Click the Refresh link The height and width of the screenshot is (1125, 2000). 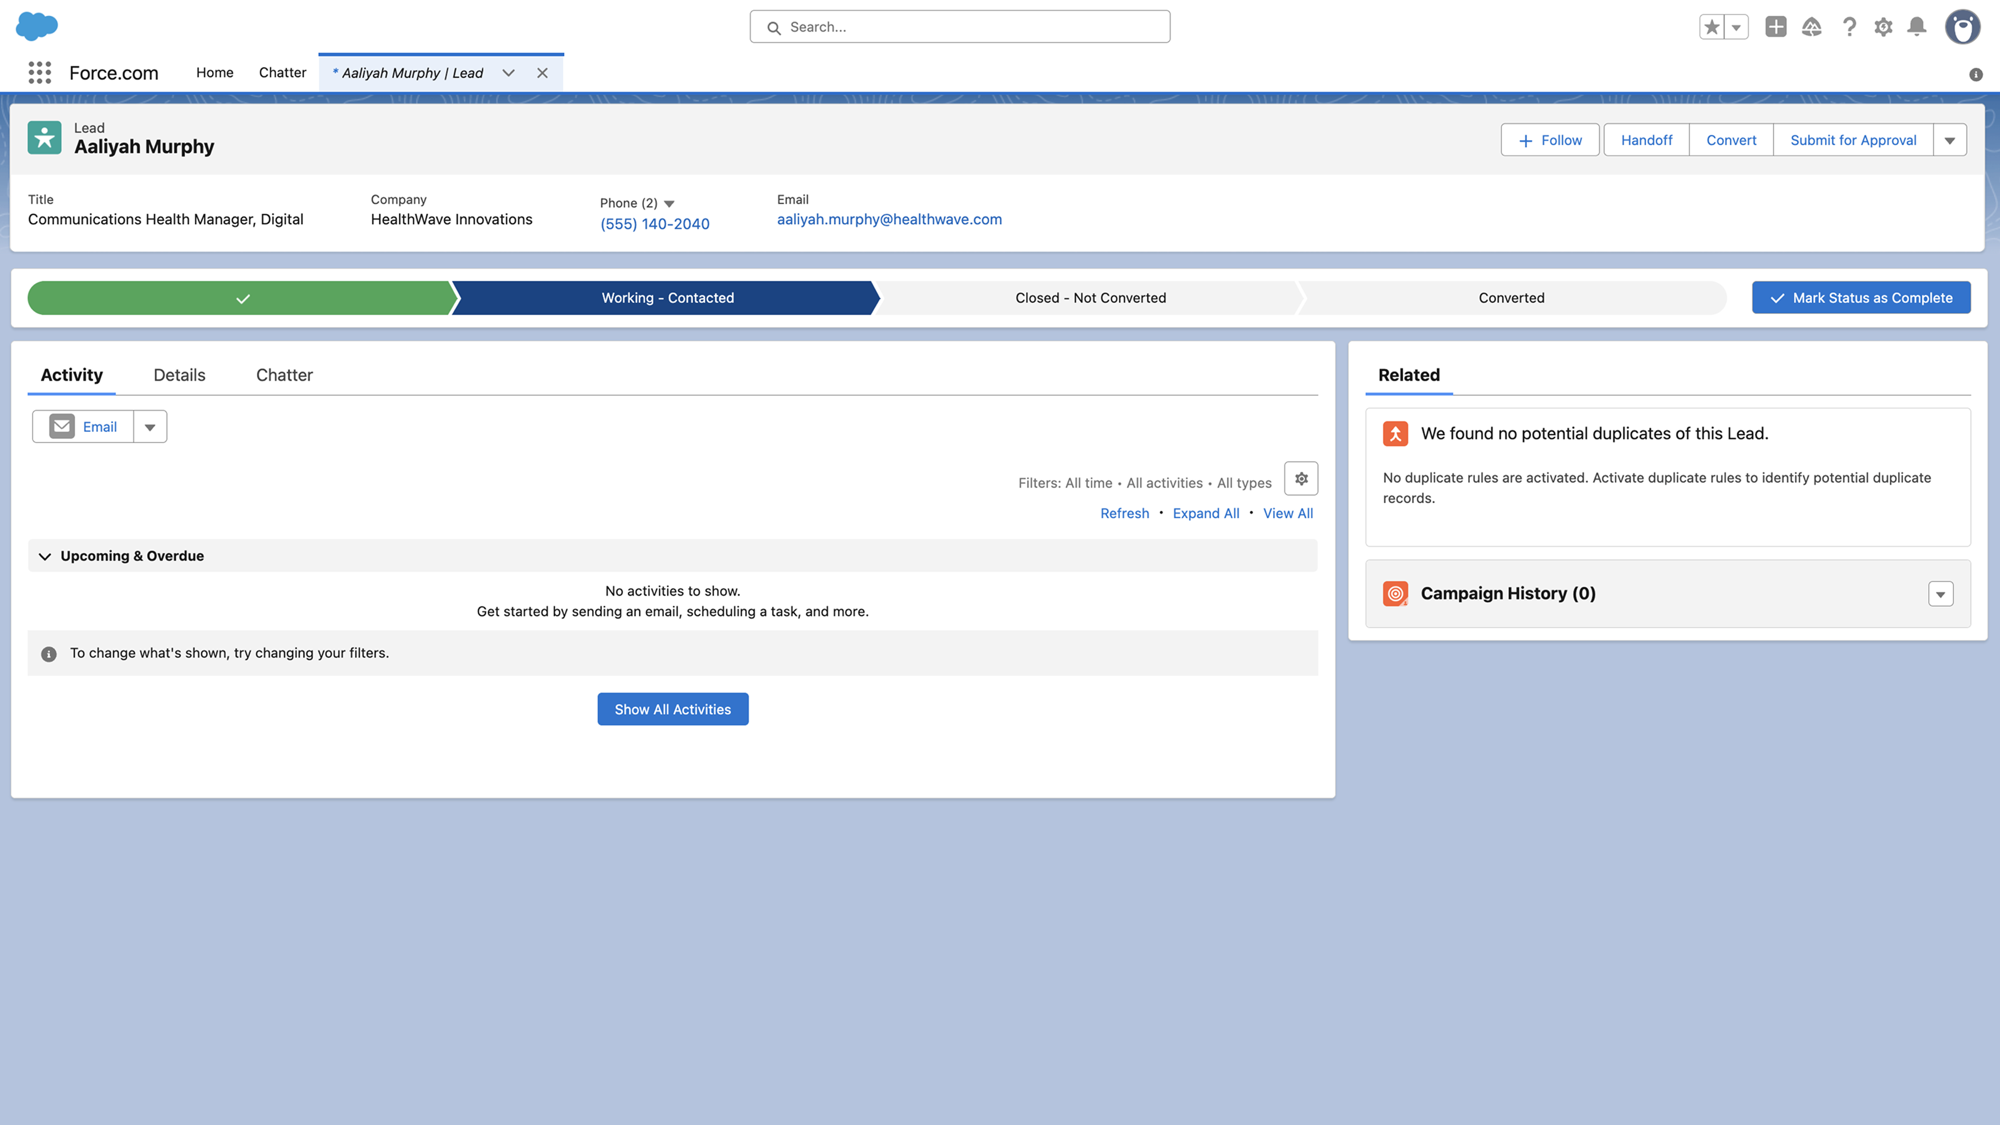(1124, 513)
